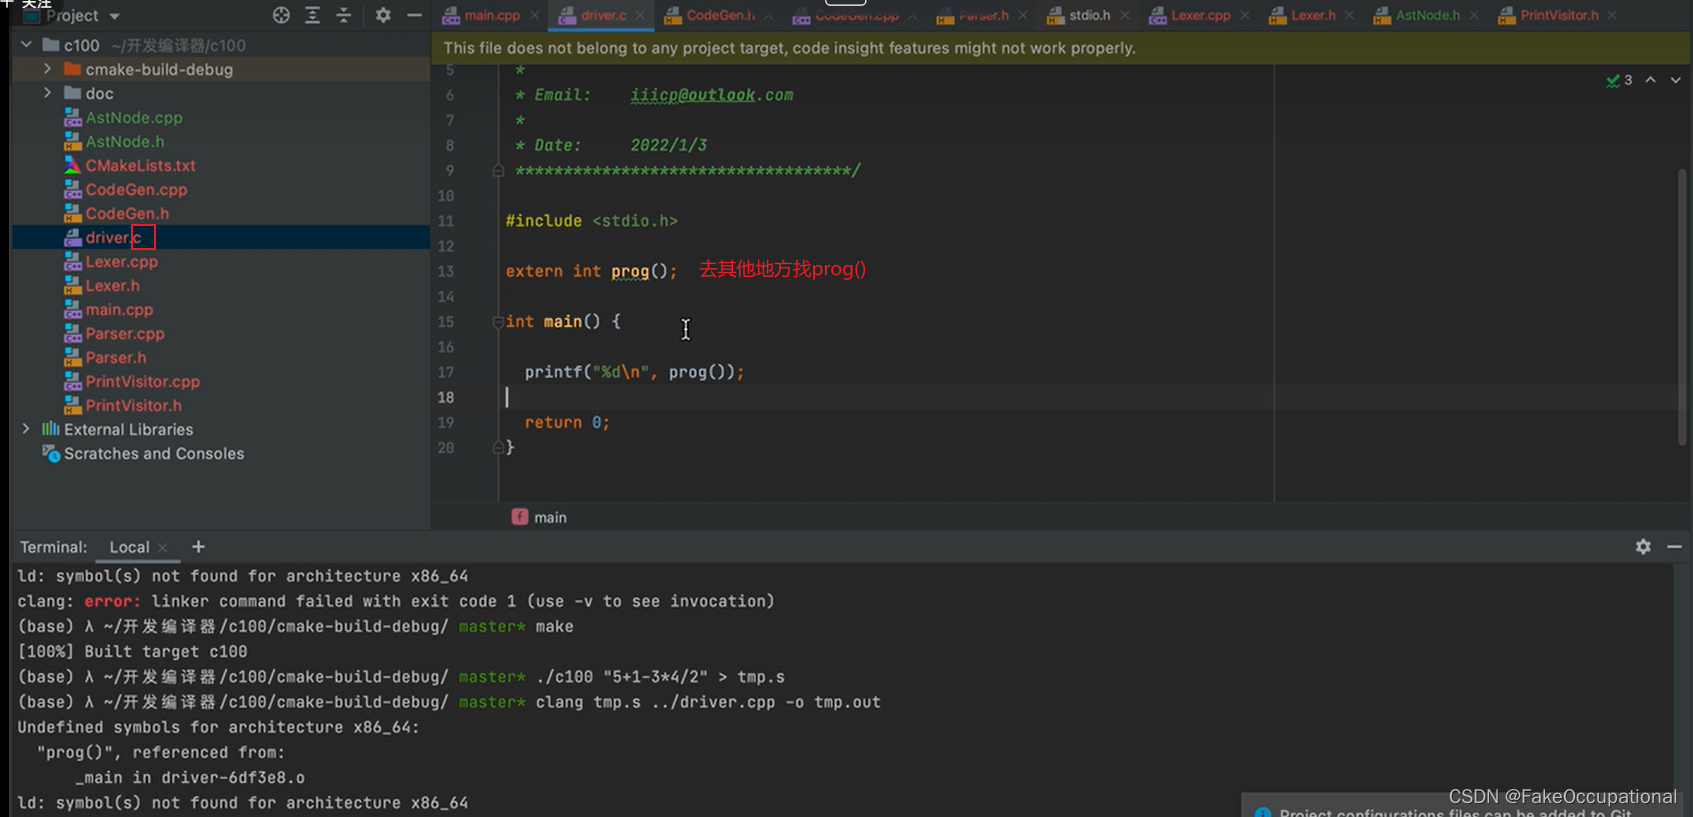Open CMakeLists.txt in project tree
The width and height of the screenshot is (1693, 817).
140,165
